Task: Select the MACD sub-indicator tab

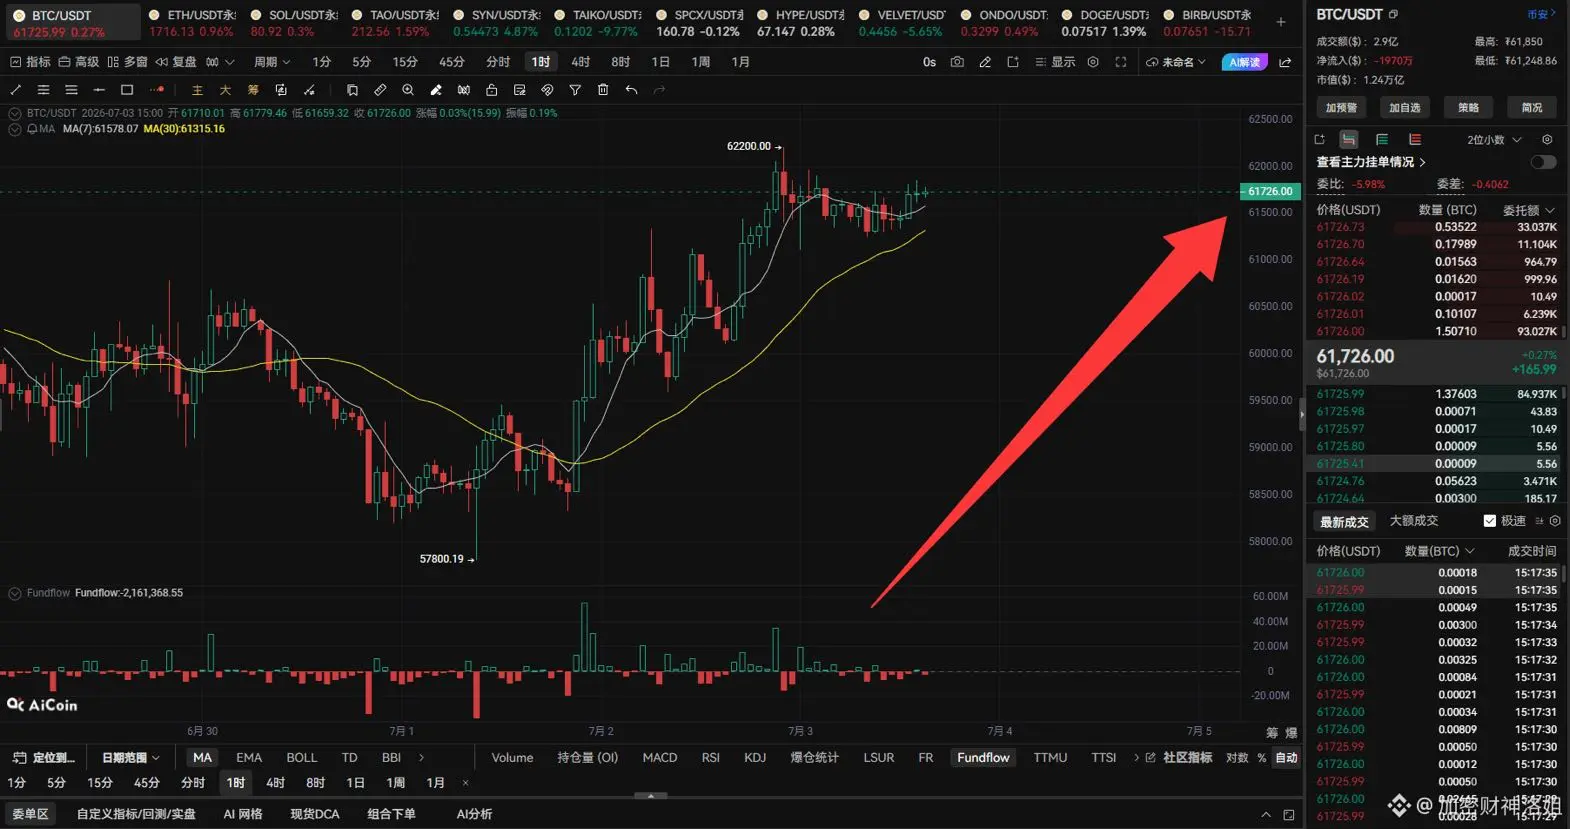Action: click(660, 758)
